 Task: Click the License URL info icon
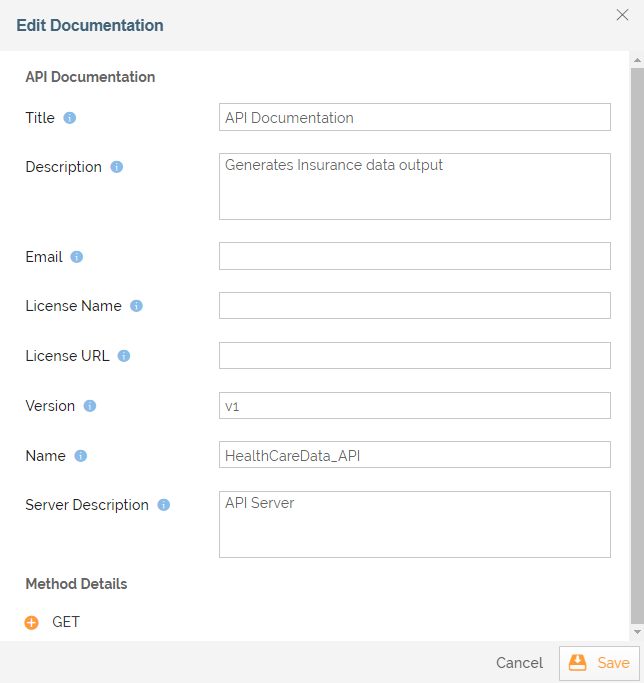pos(125,356)
